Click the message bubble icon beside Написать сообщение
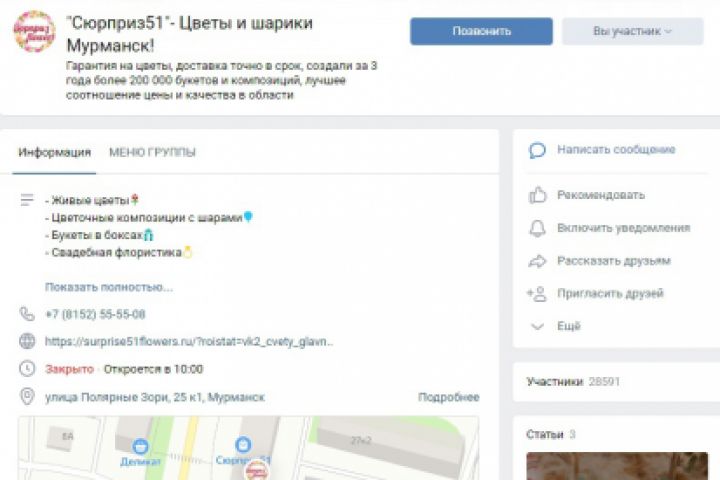 [537, 150]
